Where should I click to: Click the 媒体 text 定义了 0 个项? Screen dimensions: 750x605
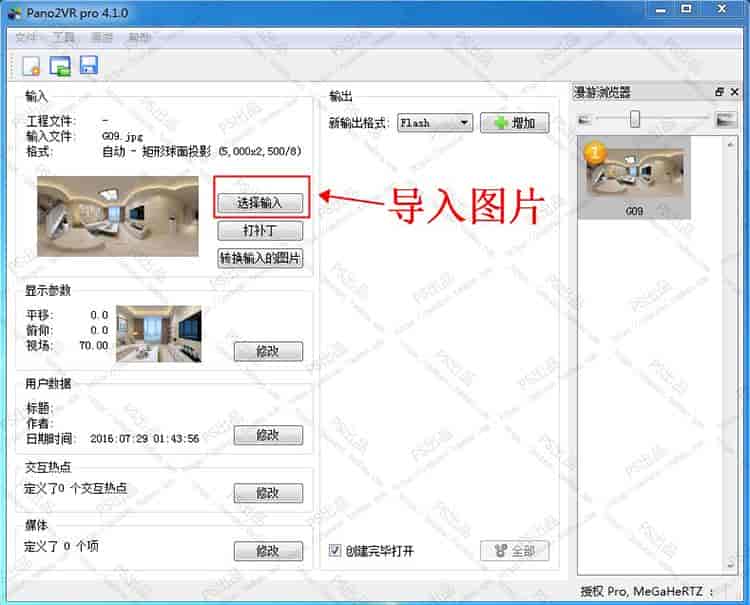[61, 546]
